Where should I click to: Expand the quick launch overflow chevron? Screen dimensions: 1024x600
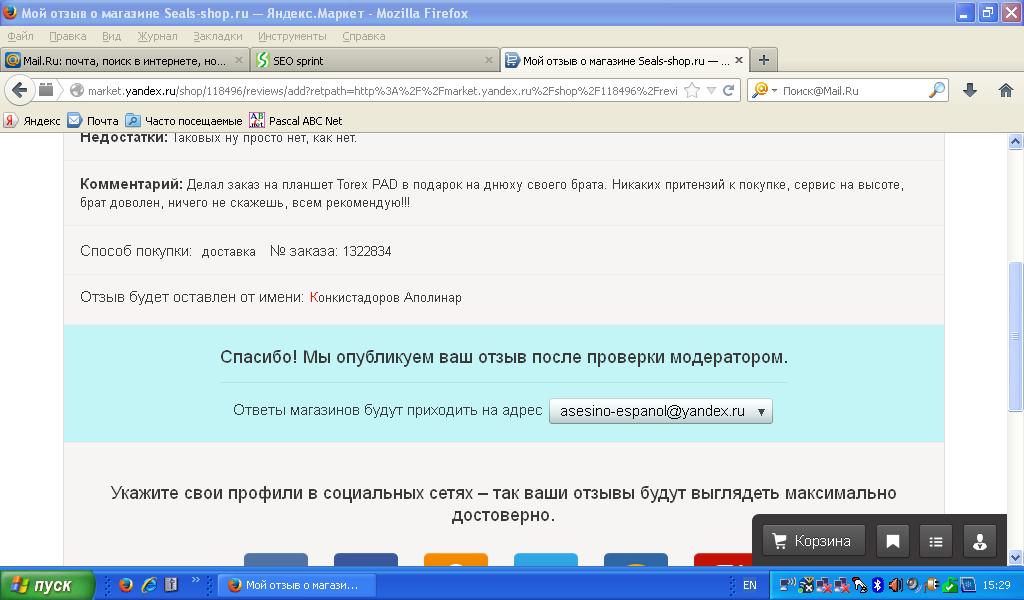point(195,580)
